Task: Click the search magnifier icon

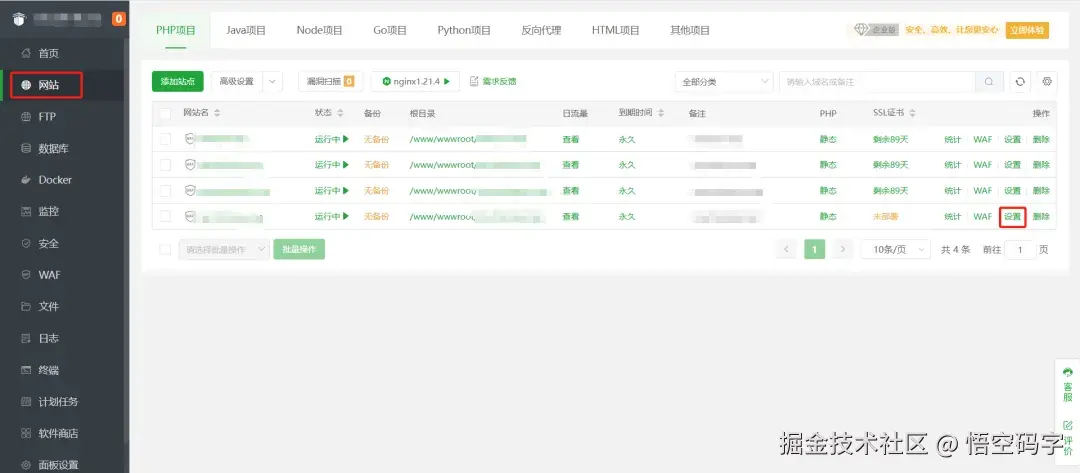Action: pos(989,81)
